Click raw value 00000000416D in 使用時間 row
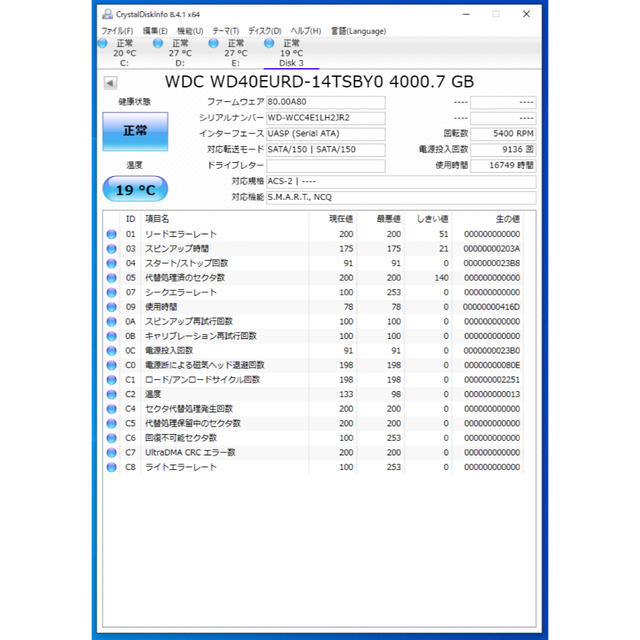The image size is (640, 640). tap(491, 307)
